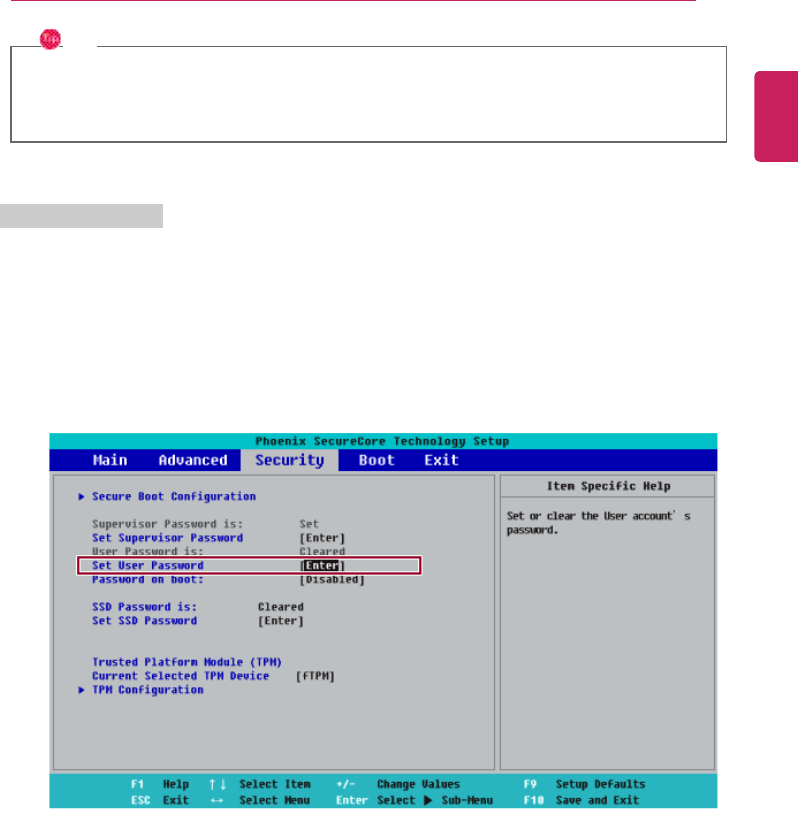Click the Set status of Supervisor Password

coord(309,524)
